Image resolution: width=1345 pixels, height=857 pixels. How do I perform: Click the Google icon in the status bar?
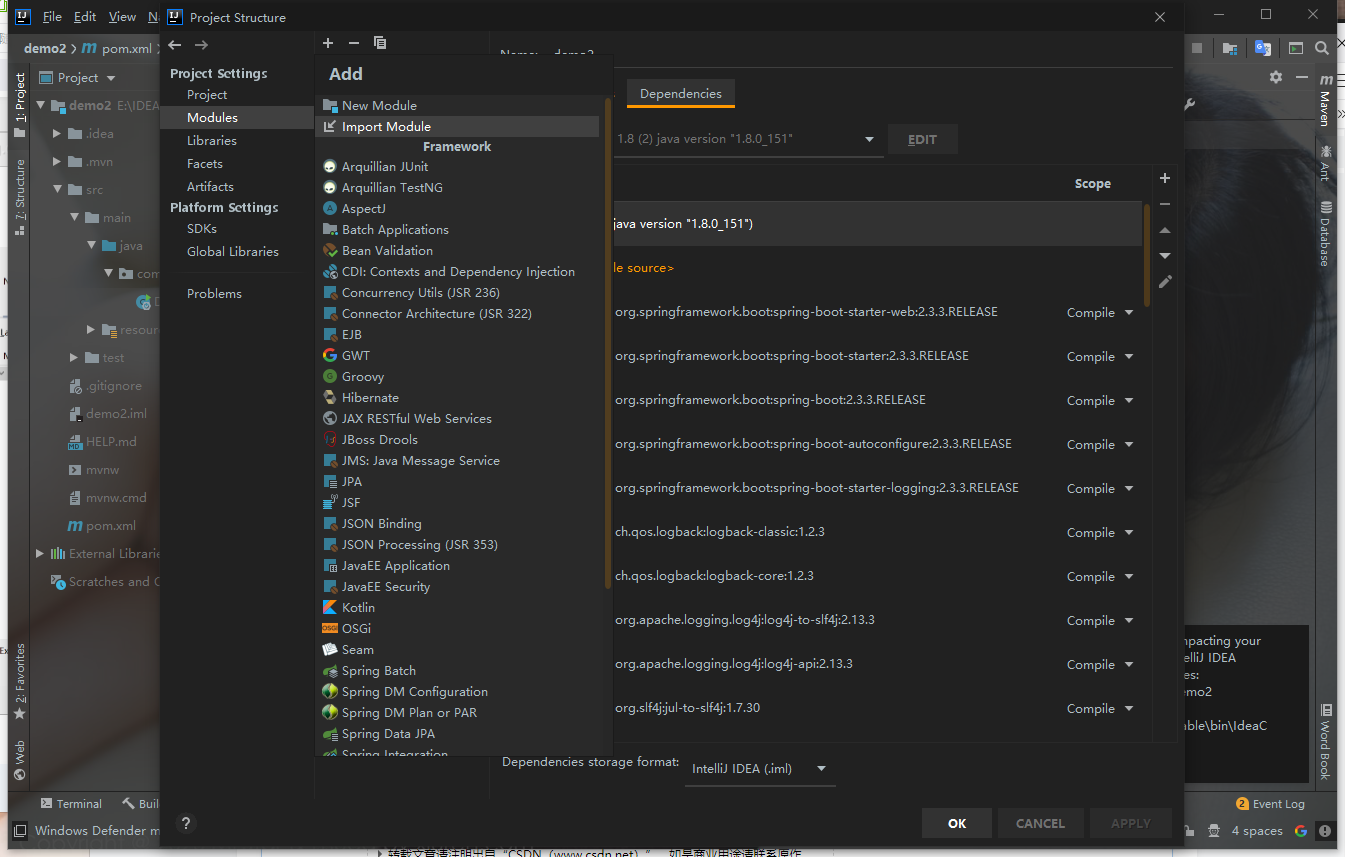[x=1301, y=830]
